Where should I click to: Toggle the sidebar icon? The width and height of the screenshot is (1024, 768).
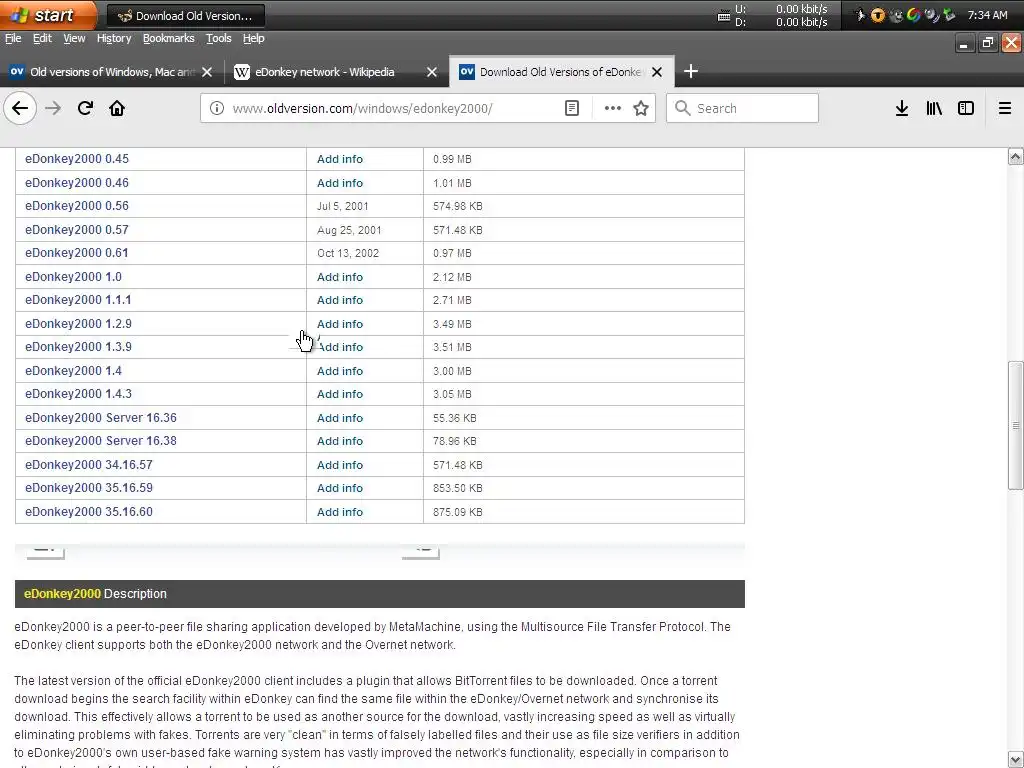[x=966, y=108]
